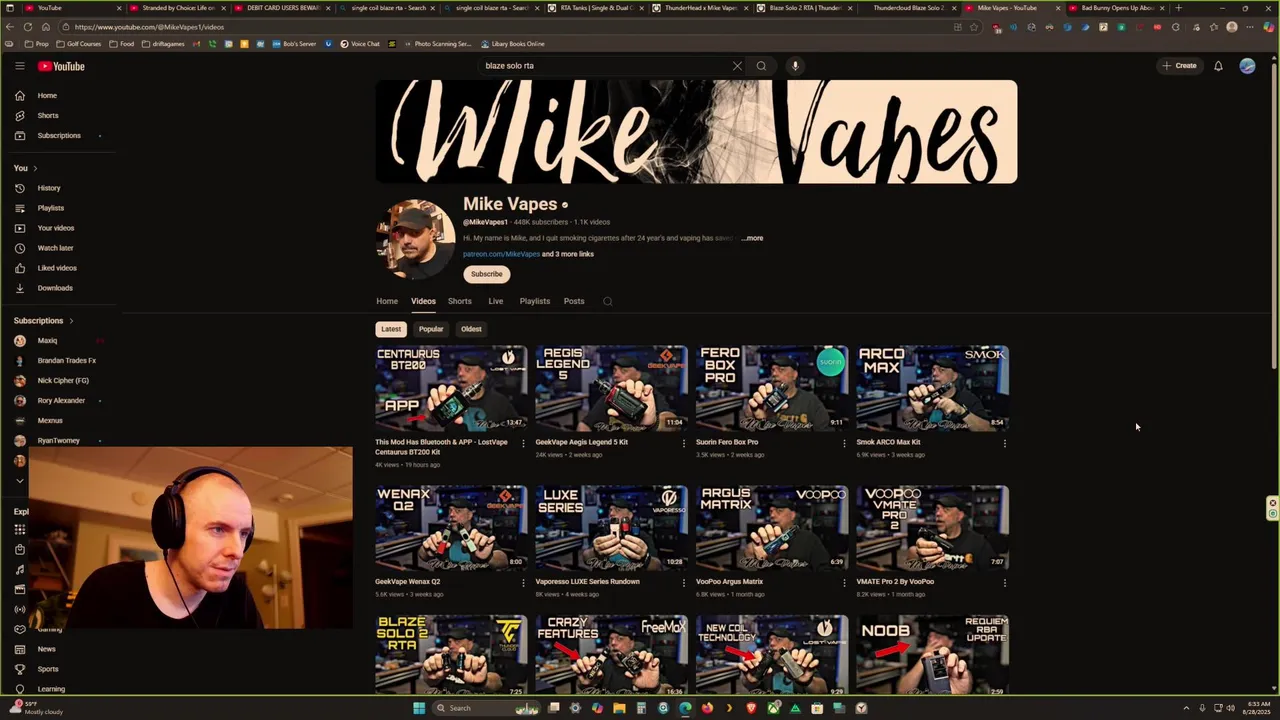Expand the You section
The width and height of the screenshot is (1280, 720).
tap(26, 168)
